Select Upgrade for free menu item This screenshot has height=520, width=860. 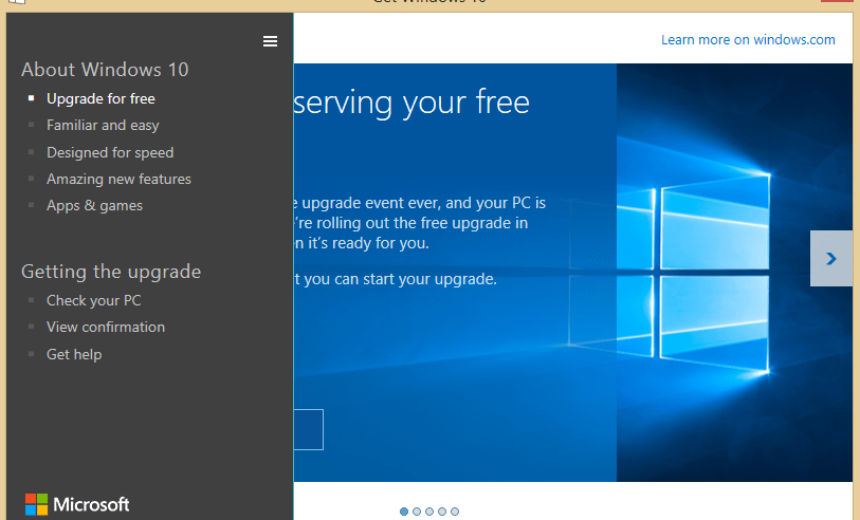click(x=101, y=99)
